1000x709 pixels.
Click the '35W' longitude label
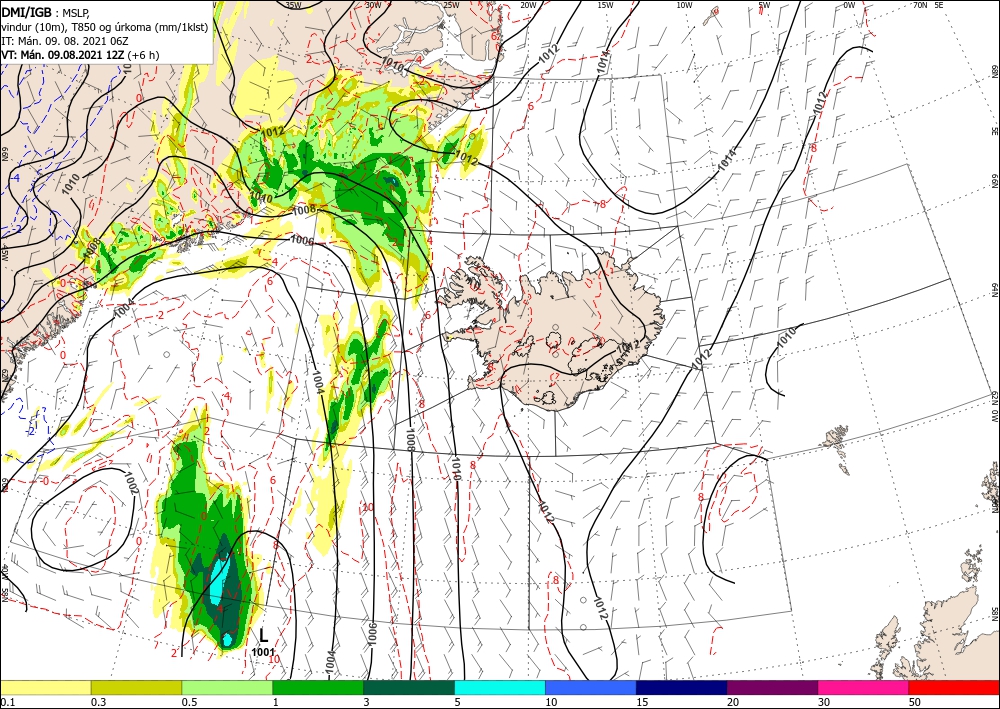(x=293, y=5)
